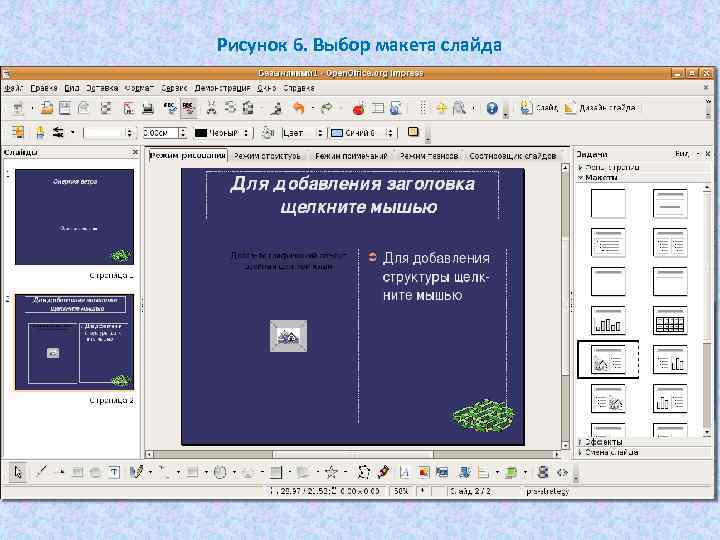Choose the title slide layout
The width and height of the screenshot is (720, 540).
tap(670, 203)
